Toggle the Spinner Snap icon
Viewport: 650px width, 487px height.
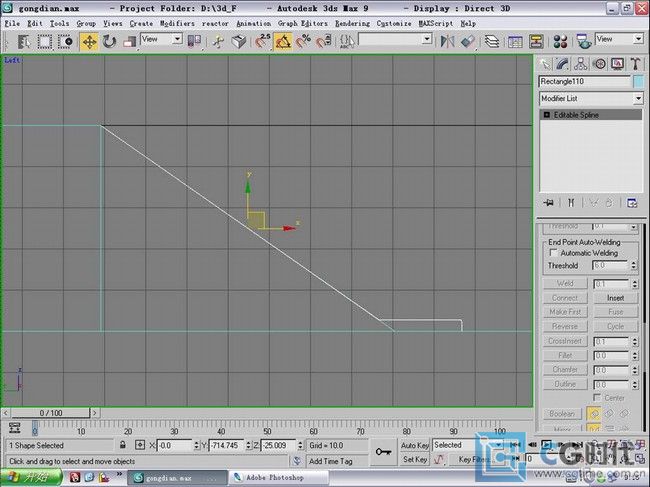click(324, 41)
